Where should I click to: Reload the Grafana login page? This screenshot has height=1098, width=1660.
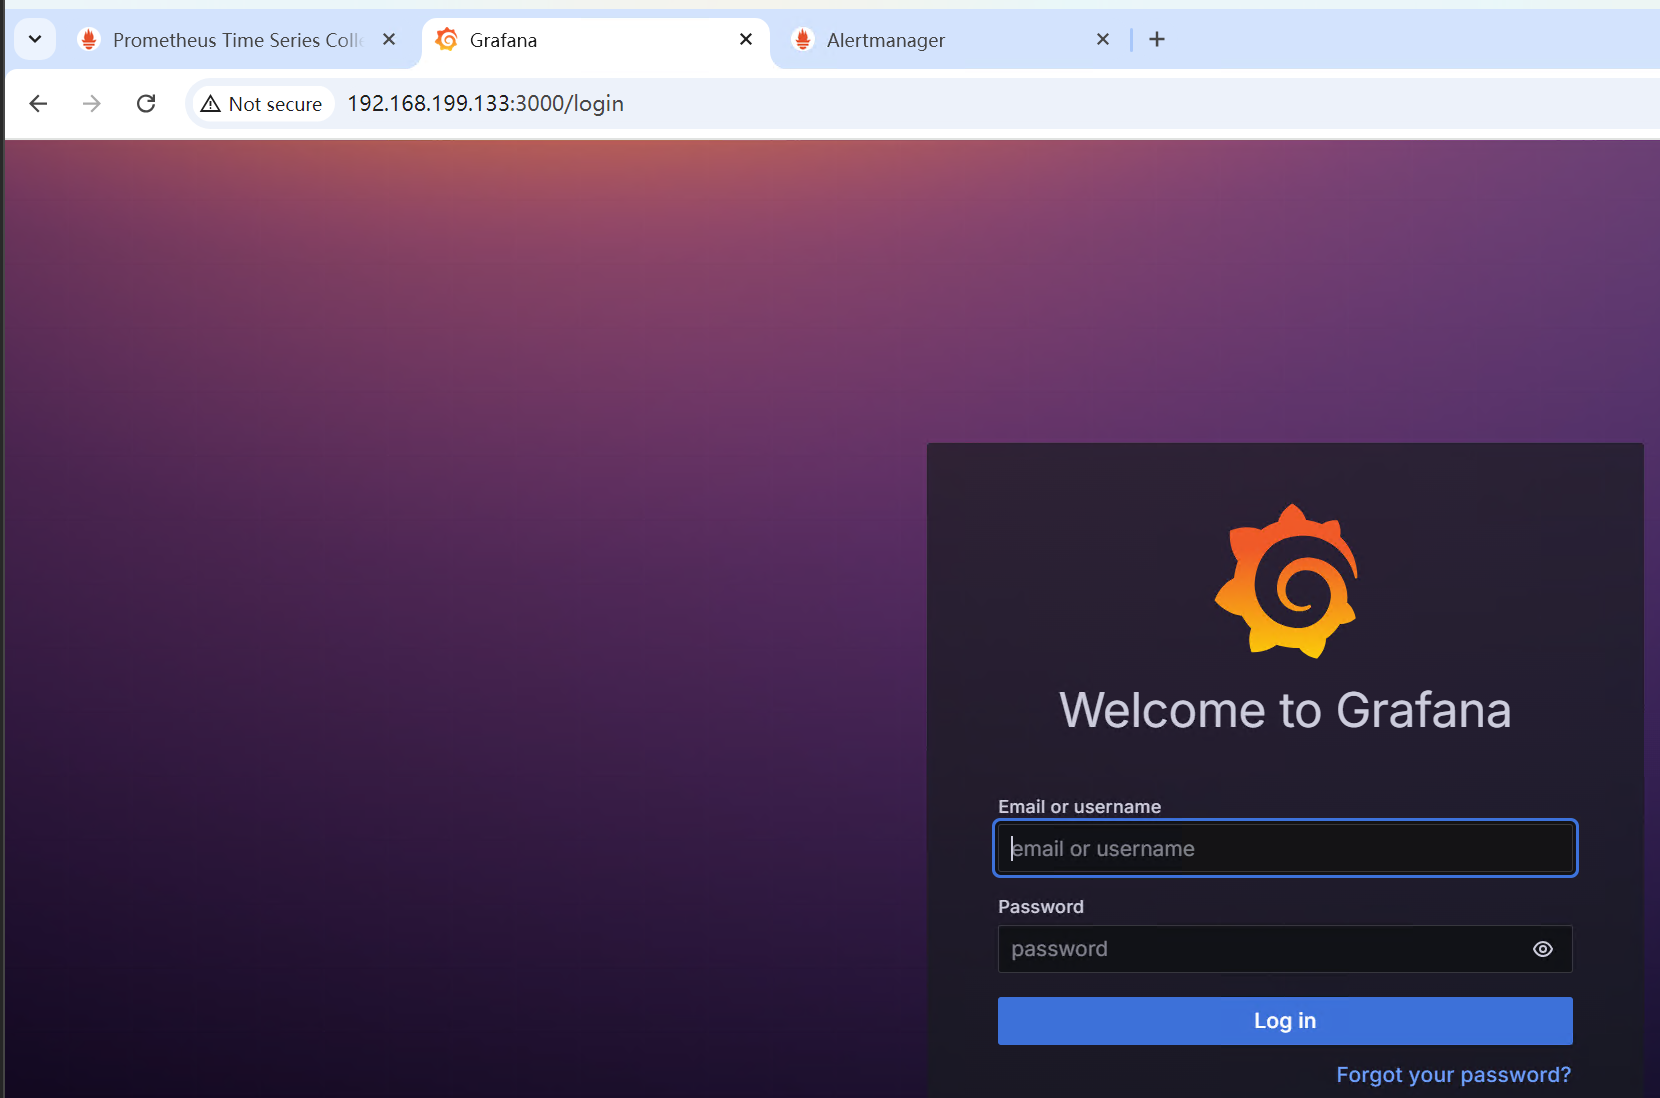tap(146, 104)
